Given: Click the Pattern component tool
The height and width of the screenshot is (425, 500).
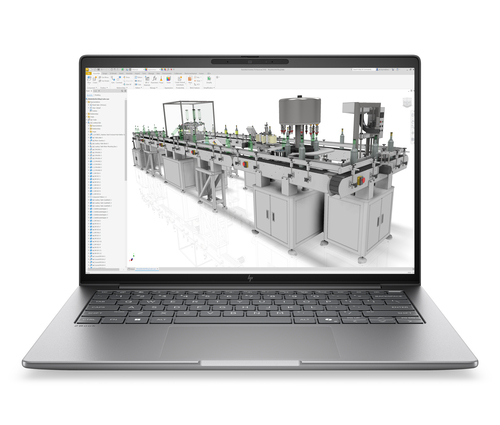Looking at the screenshot, I should coord(138,77).
